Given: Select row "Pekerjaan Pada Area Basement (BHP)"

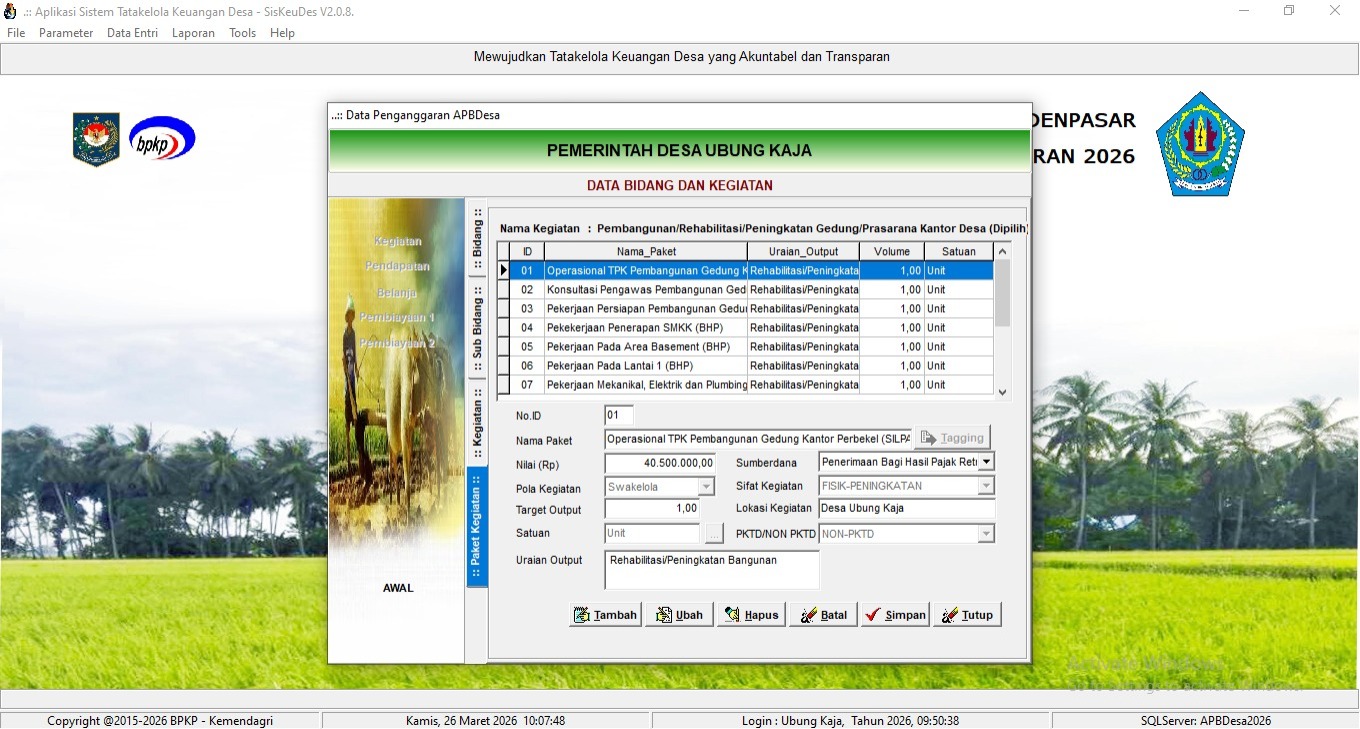Looking at the screenshot, I should 746,347.
